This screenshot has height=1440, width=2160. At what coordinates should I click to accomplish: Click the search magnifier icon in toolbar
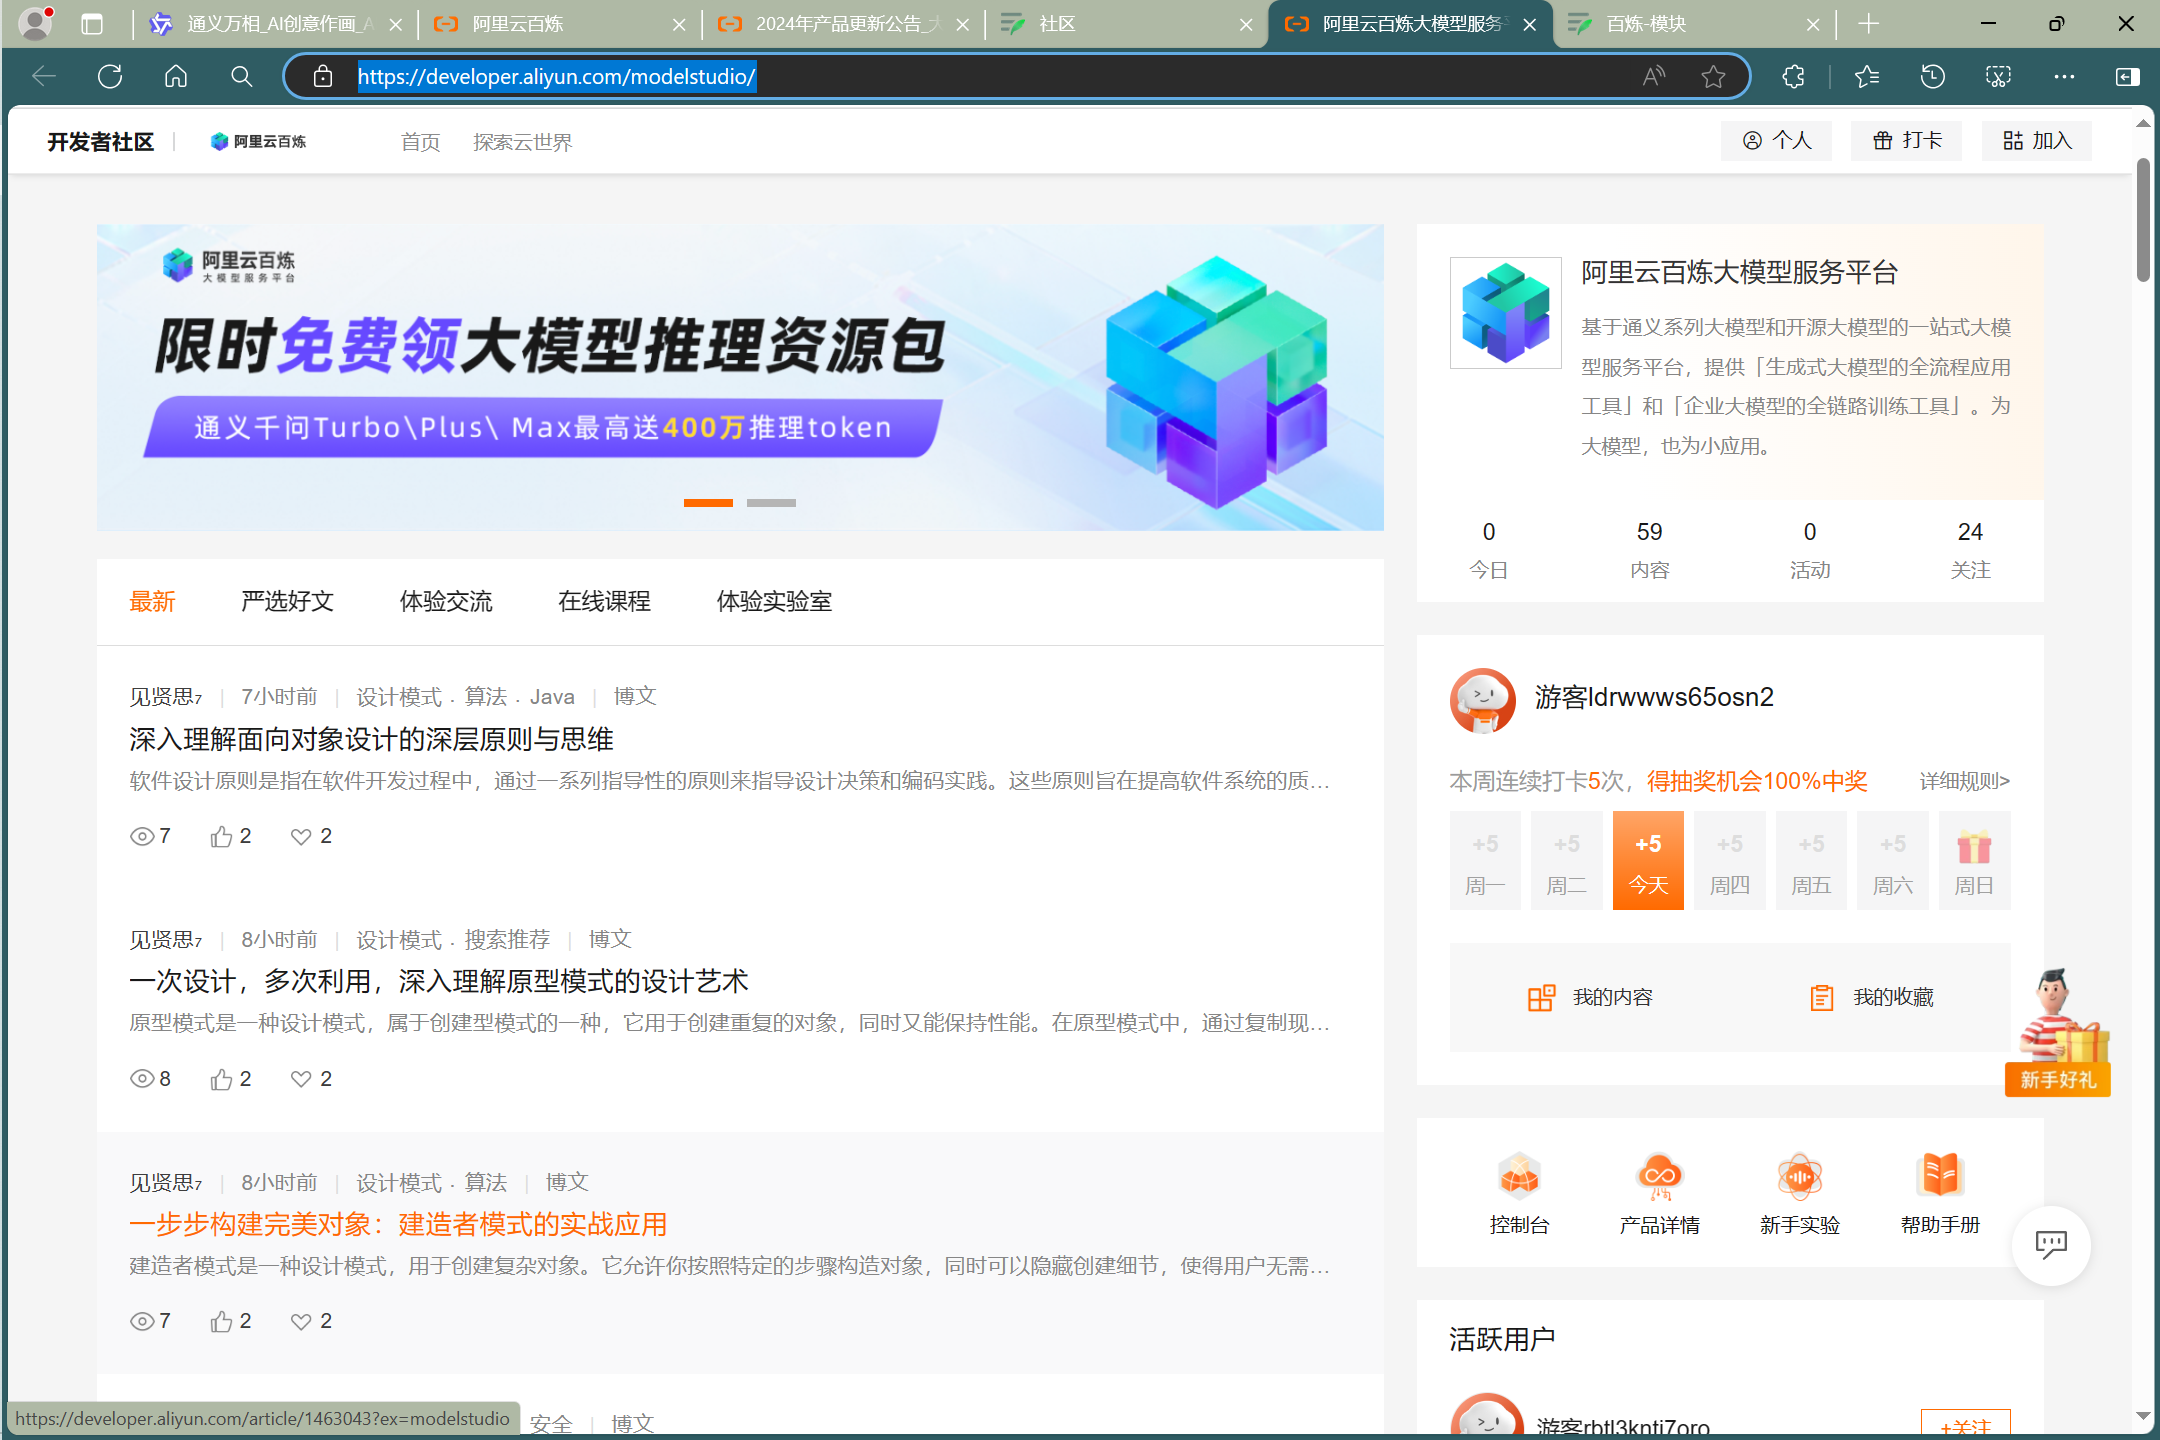(x=241, y=76)
